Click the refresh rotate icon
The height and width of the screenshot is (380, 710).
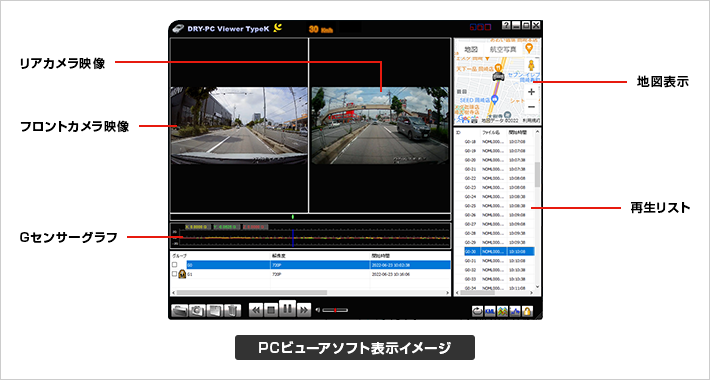click(x=477, y=311)
